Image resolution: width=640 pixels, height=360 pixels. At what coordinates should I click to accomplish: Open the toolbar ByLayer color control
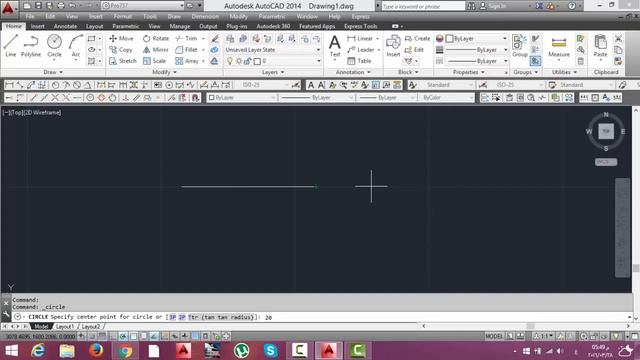coord(242,98)
